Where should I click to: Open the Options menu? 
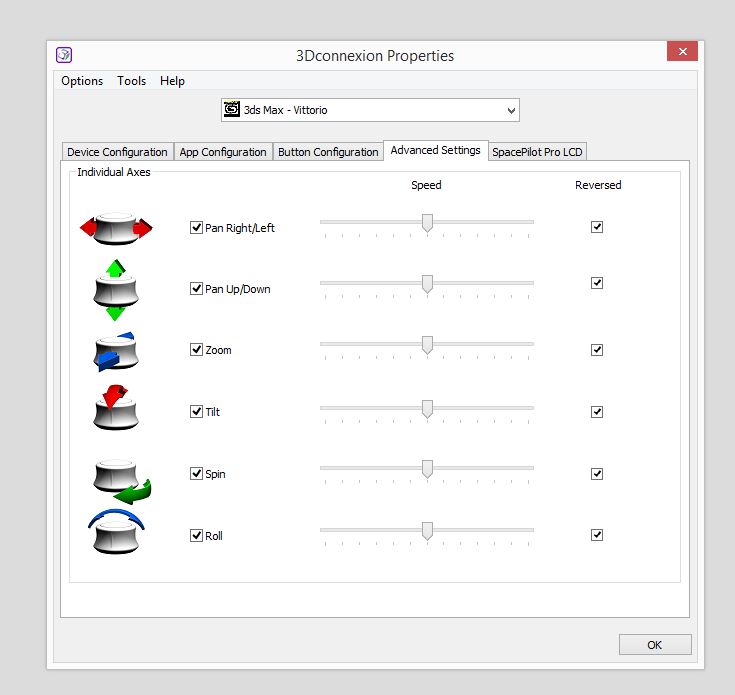click(82, 81)
